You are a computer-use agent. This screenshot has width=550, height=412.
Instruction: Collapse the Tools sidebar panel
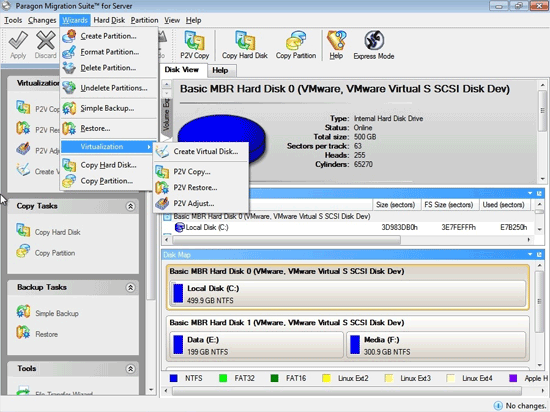[x=130, y=369]
